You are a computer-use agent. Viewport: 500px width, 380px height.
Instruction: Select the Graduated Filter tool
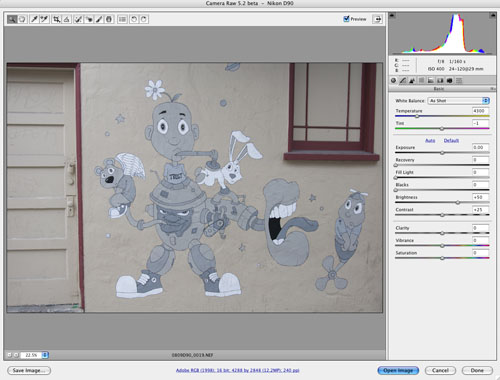109,19
